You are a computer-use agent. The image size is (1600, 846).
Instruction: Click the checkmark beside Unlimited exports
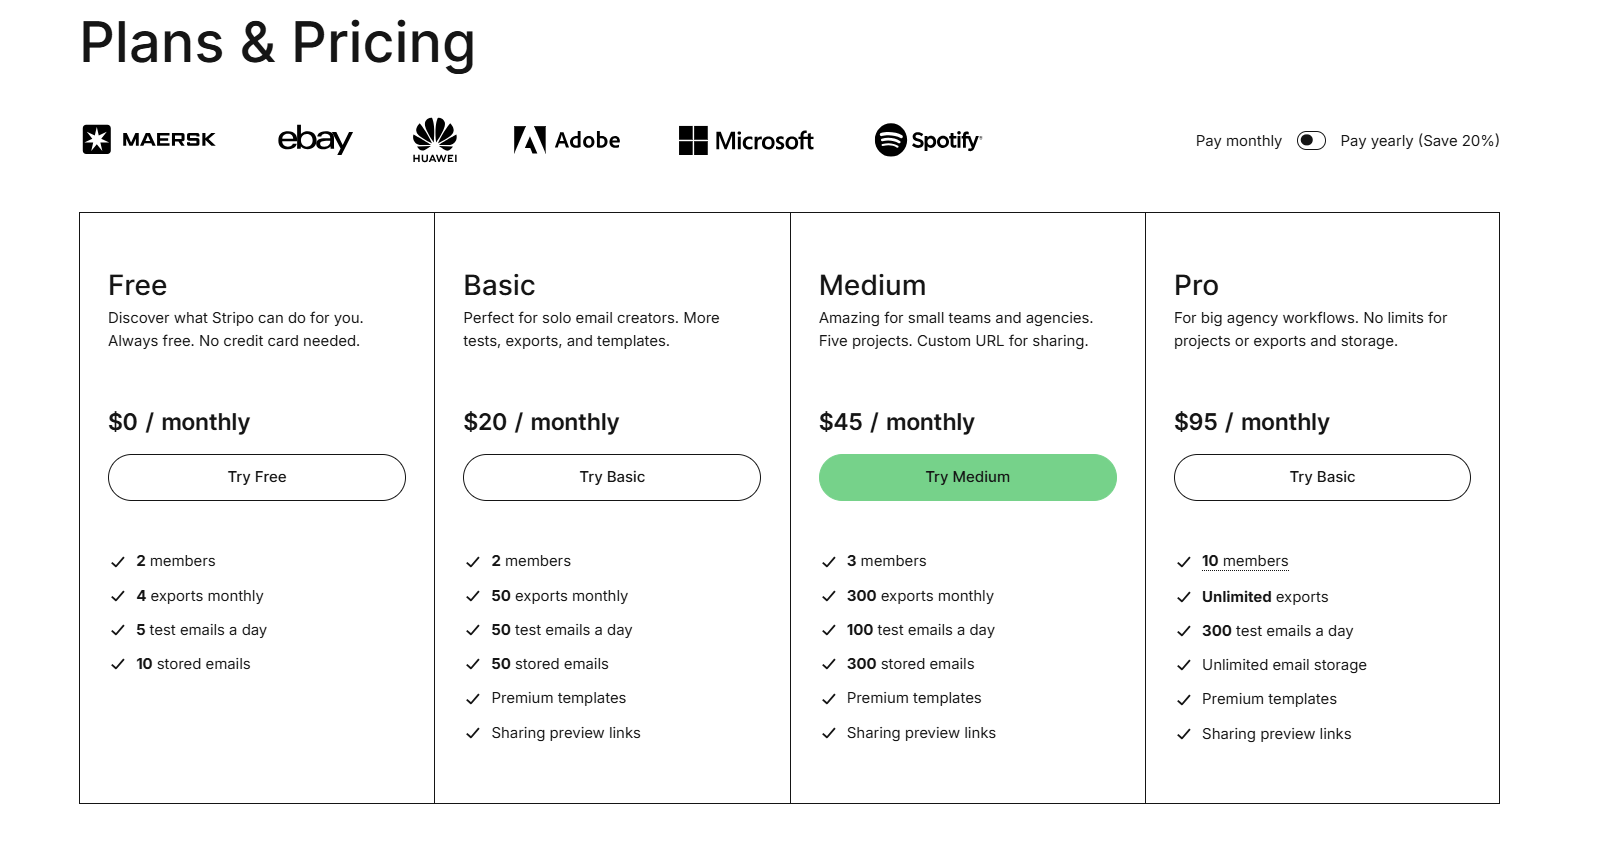click(1182, 596)
